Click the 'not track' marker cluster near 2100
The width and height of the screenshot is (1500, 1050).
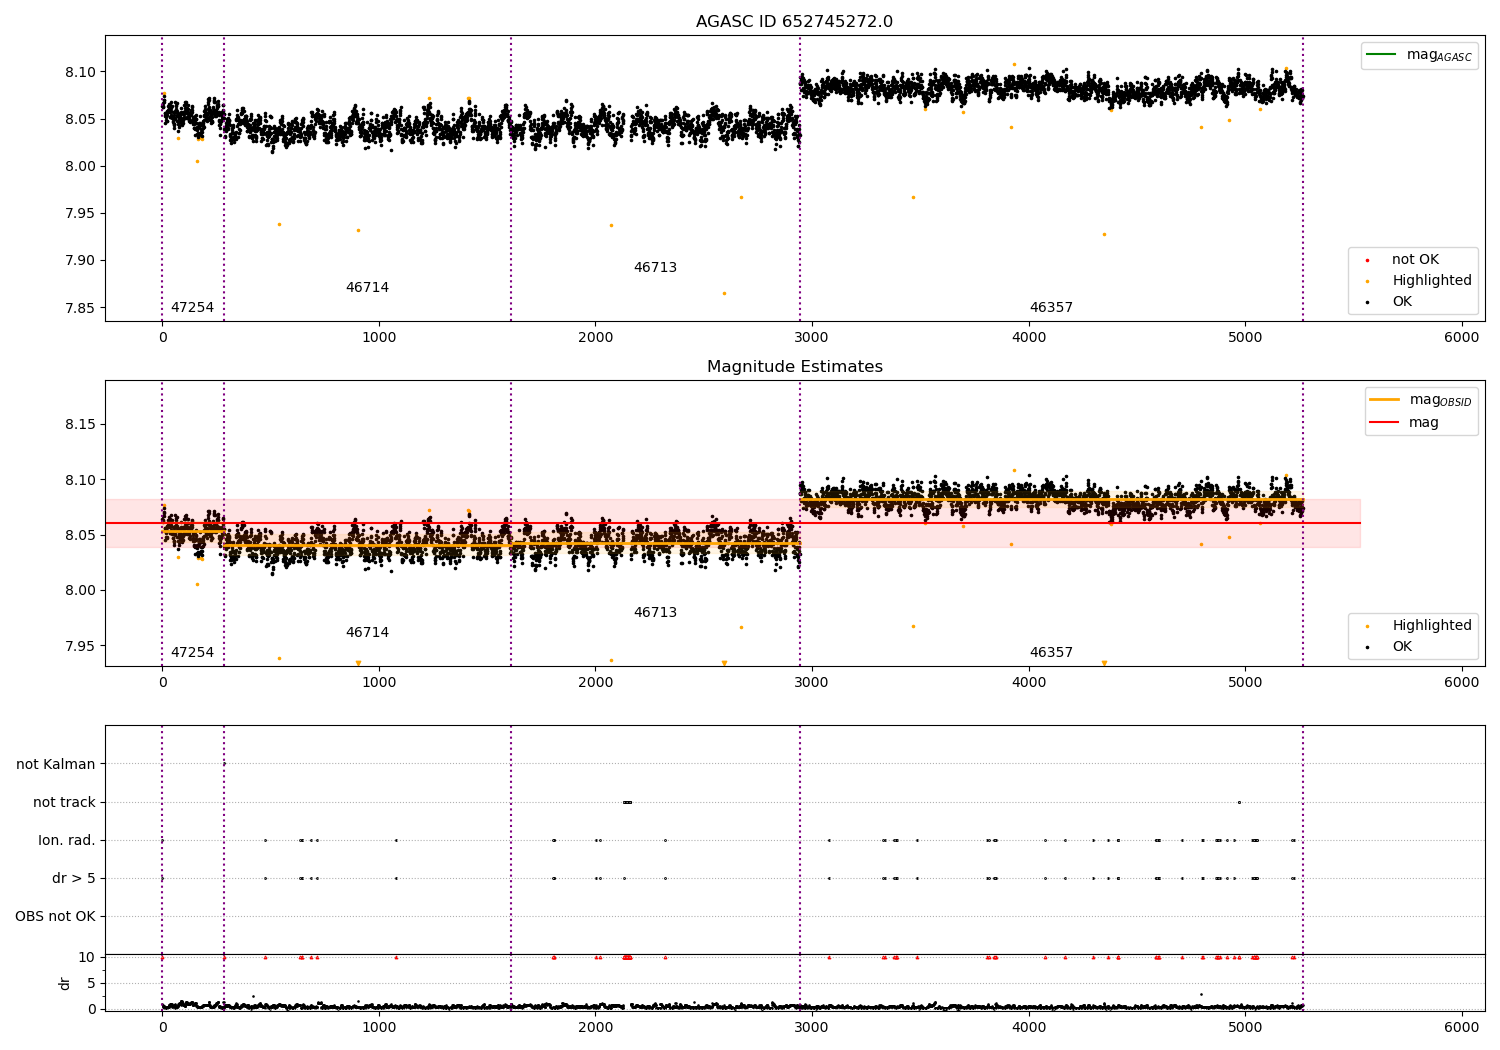[x=627, y=802]
